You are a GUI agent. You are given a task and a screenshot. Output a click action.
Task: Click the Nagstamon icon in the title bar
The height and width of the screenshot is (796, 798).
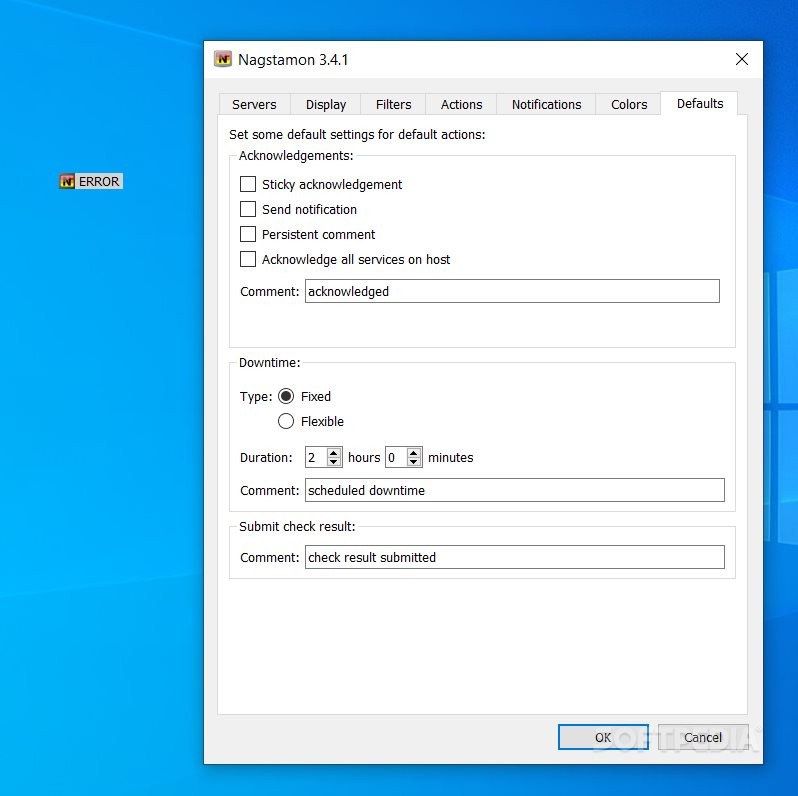tap(223, 60)
